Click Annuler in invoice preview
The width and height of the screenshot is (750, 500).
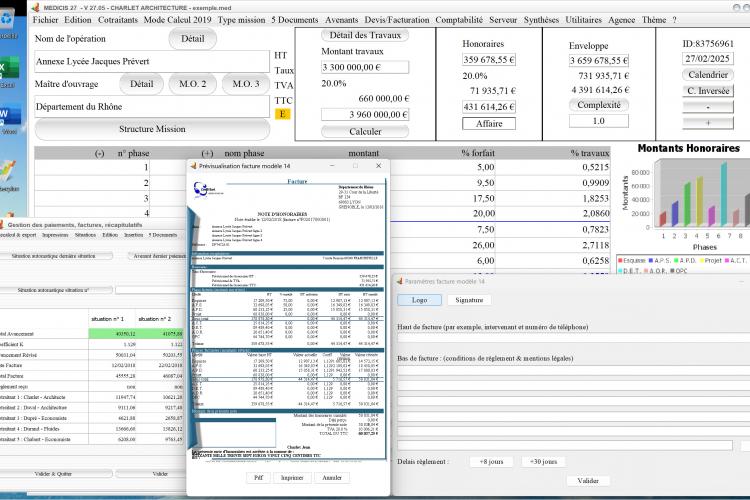click(332, 478)
